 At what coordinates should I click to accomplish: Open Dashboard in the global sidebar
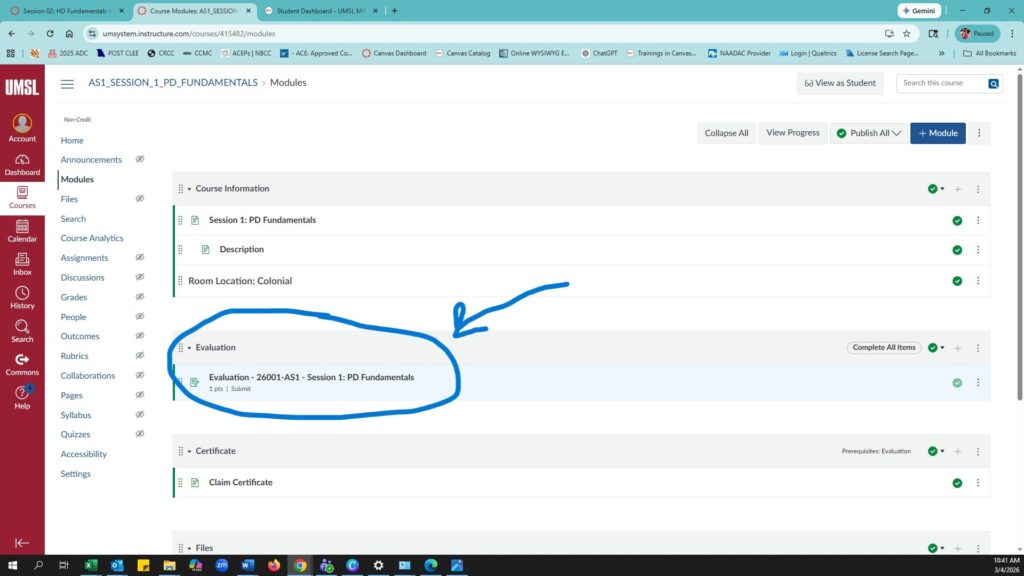coord(22,165)
